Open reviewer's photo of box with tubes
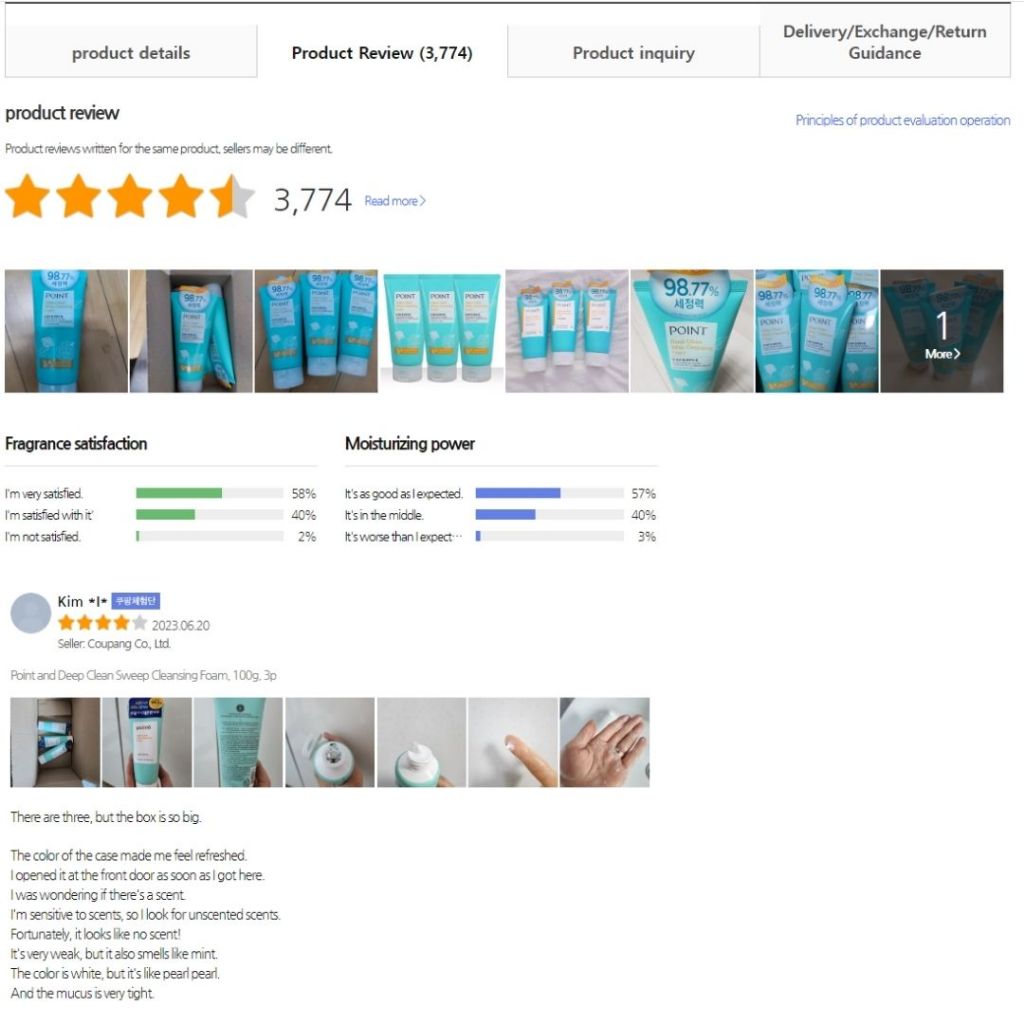Image resolution: width=1024 pixels, height=1024 pixels. [56, 743]
